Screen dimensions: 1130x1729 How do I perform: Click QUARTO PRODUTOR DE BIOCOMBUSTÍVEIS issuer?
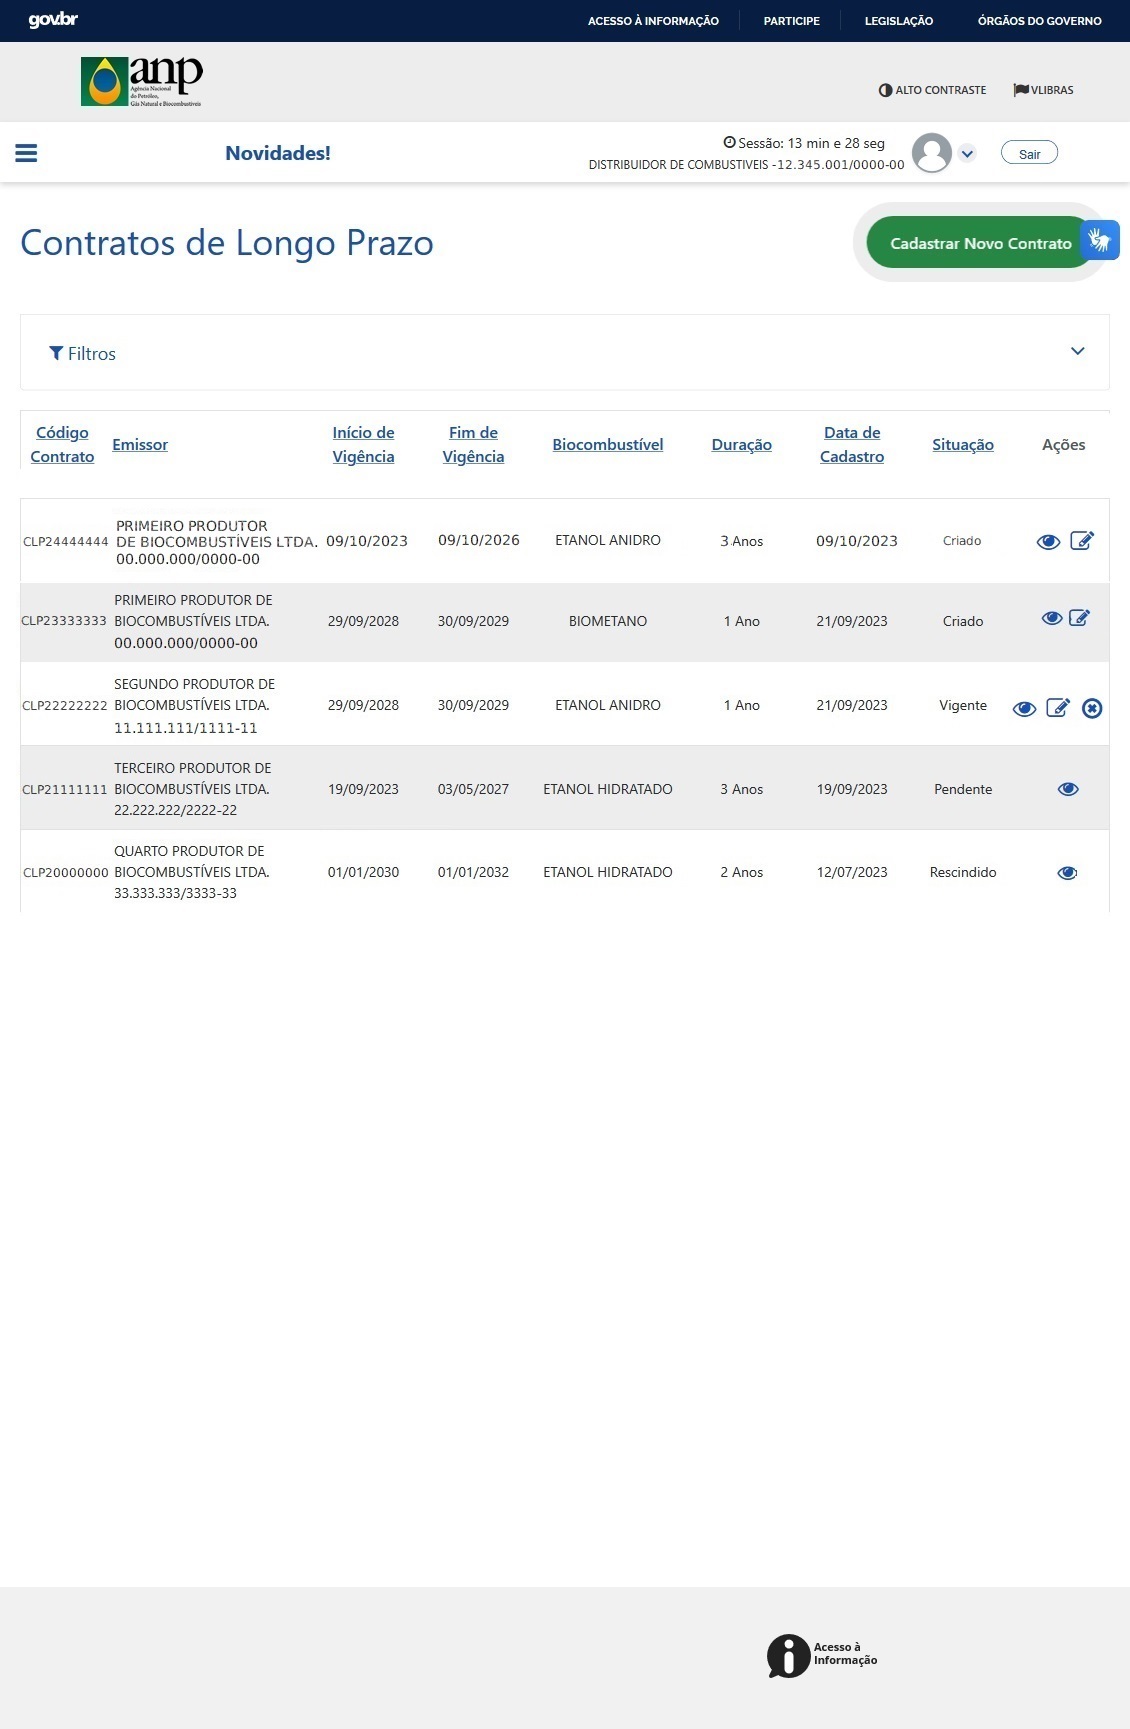coord(192,872)
